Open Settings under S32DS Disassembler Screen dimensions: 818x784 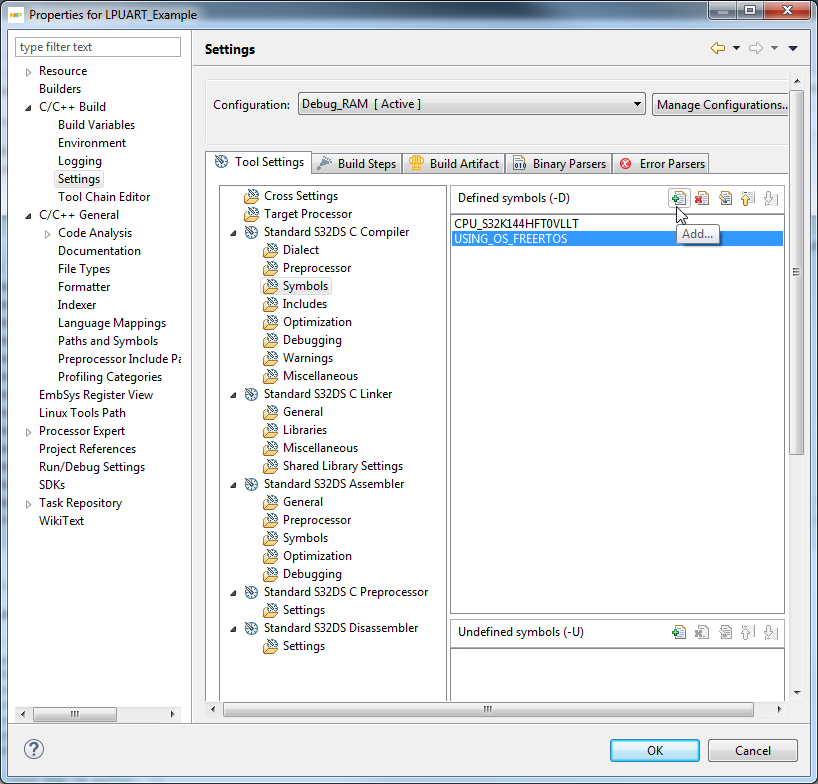click(x=304, y=646)
